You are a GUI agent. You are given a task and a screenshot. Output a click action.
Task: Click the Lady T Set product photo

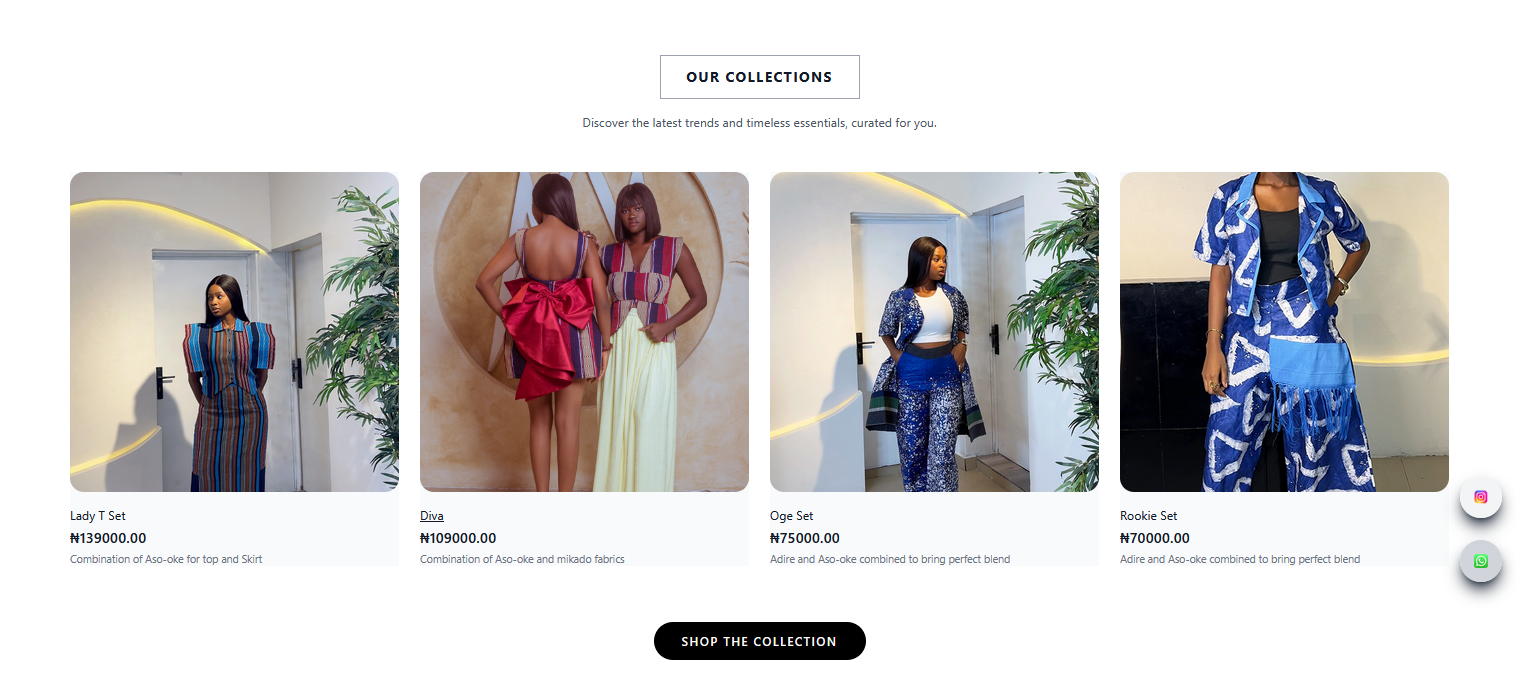click(x=233, y=331)
